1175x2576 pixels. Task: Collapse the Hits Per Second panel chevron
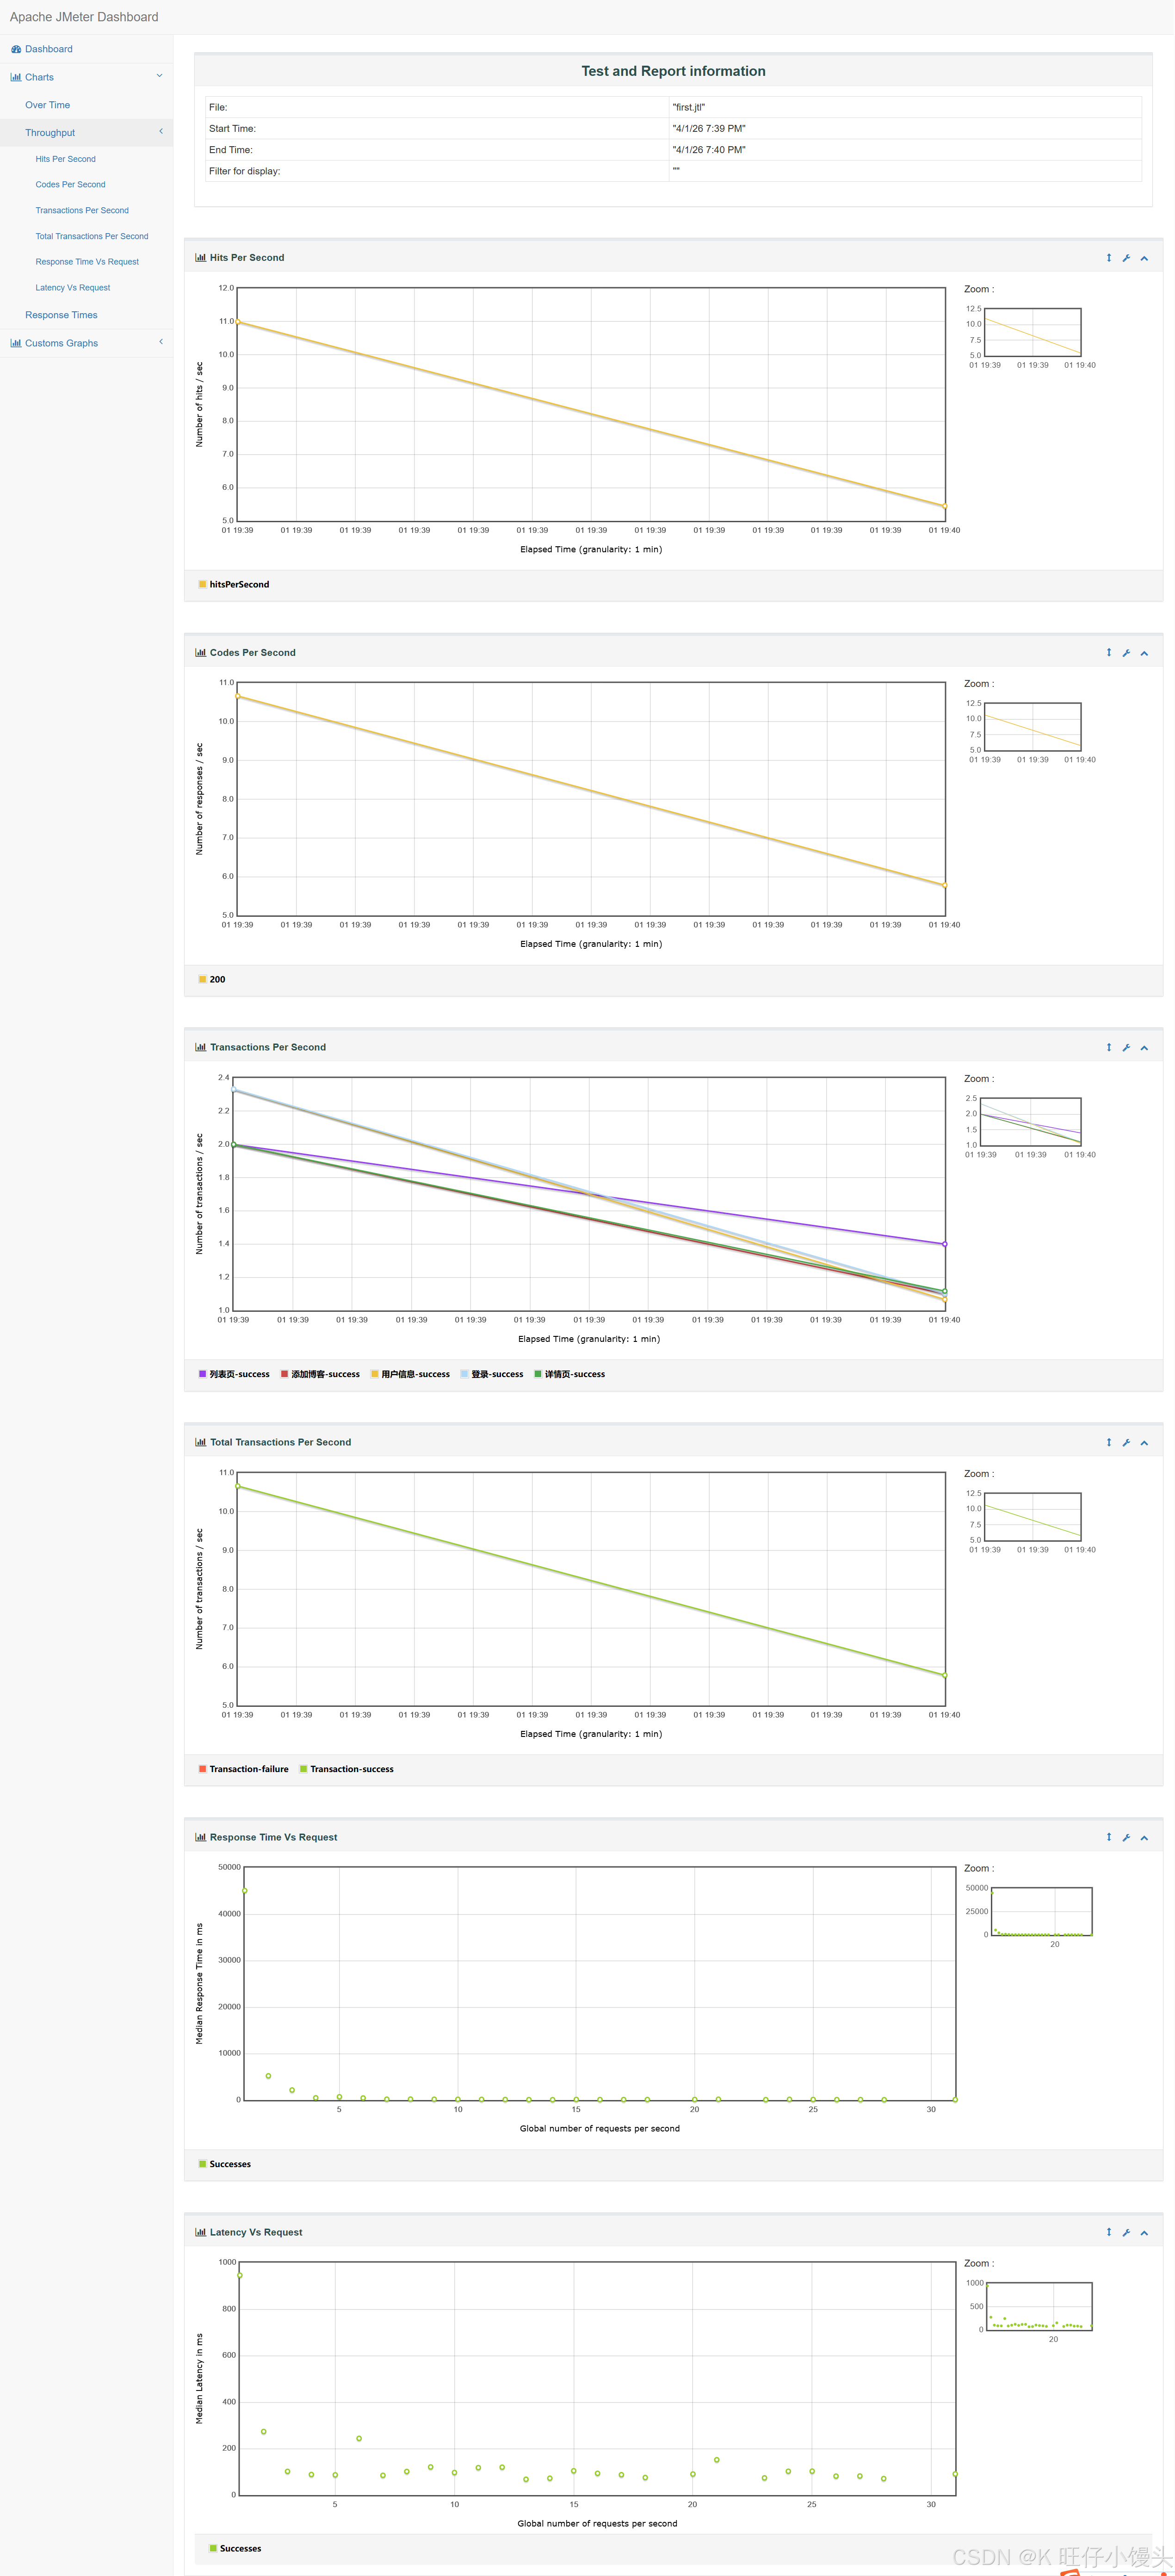point(1144,258)
